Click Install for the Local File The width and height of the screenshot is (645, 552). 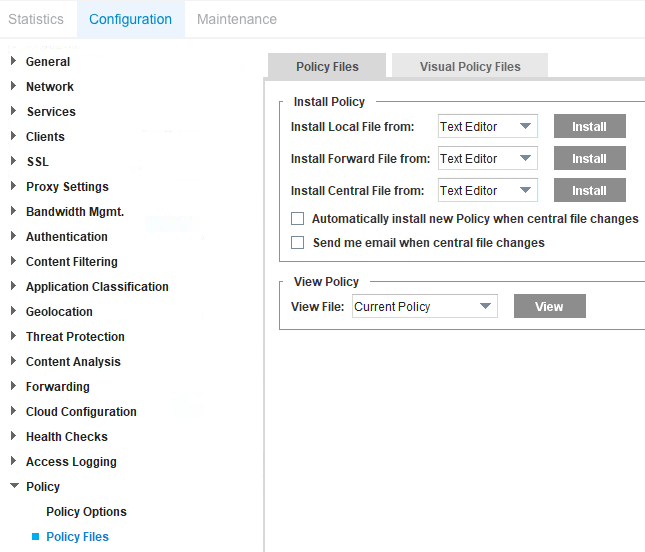coord(589,127)
